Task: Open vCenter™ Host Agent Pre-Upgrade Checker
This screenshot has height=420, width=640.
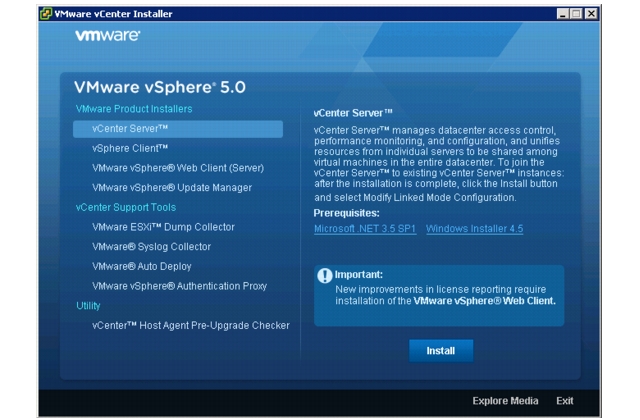Action: tap(191, 325)
